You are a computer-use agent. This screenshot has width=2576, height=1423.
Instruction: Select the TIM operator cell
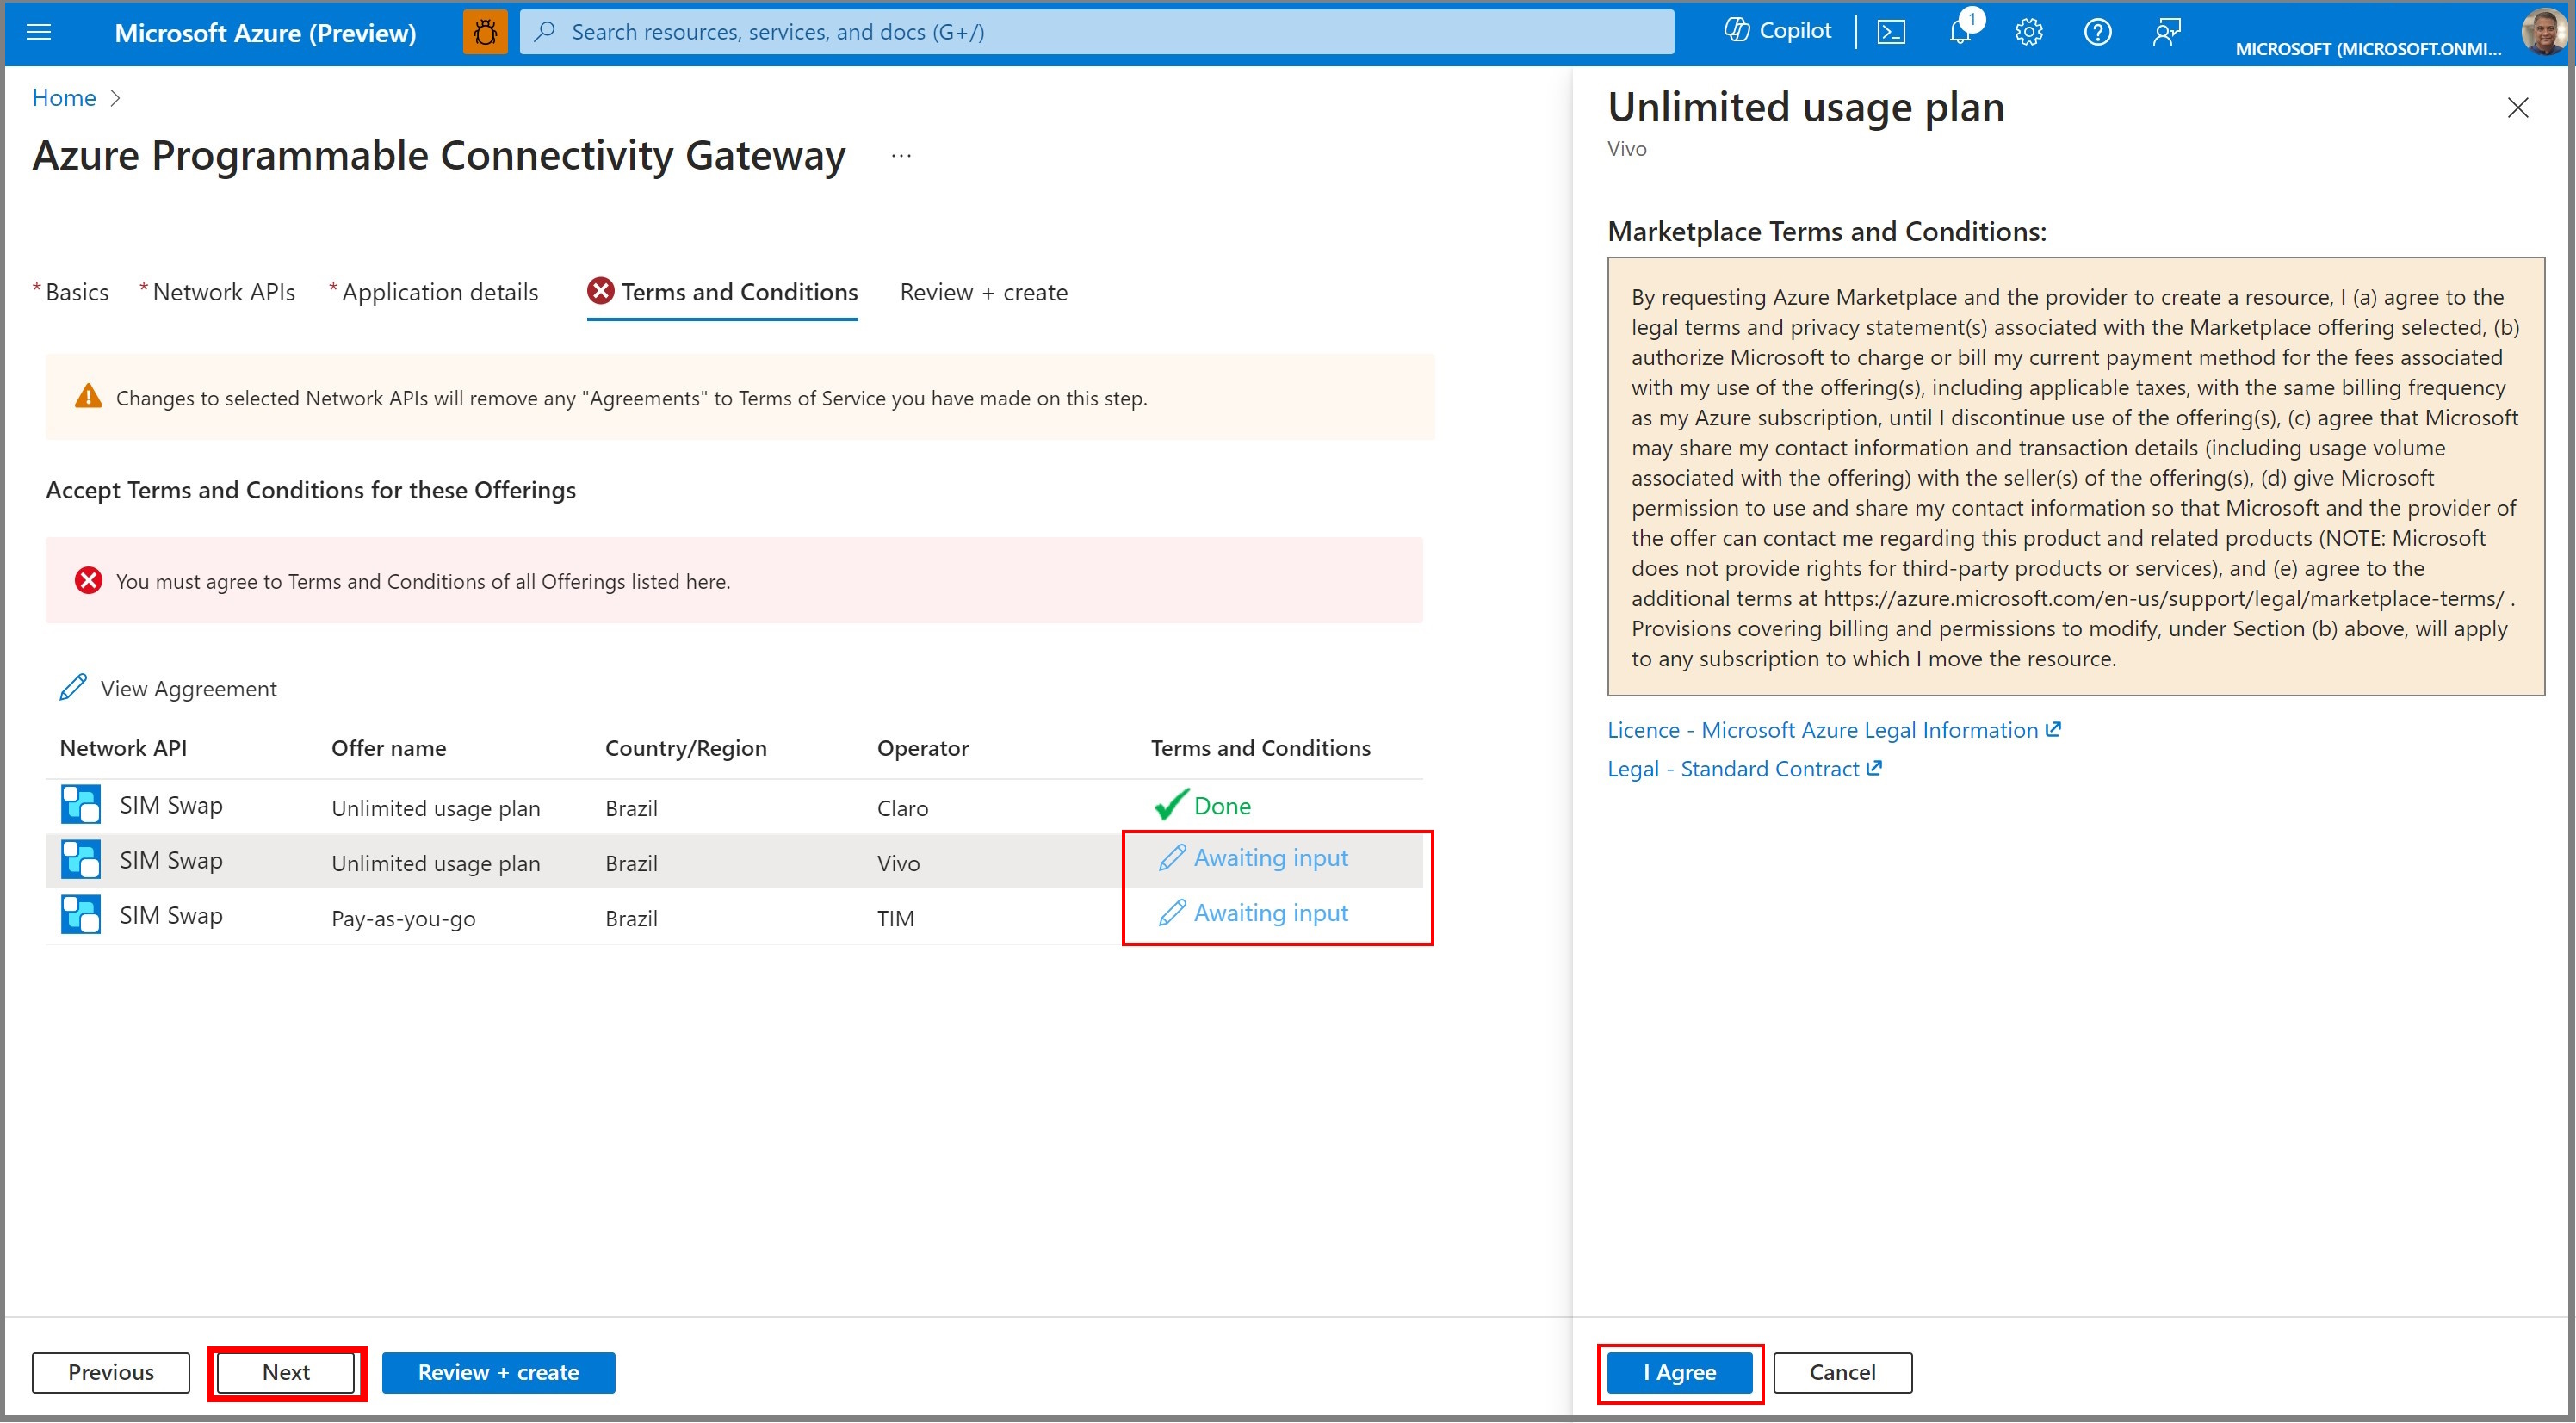[x=895, y=918]
